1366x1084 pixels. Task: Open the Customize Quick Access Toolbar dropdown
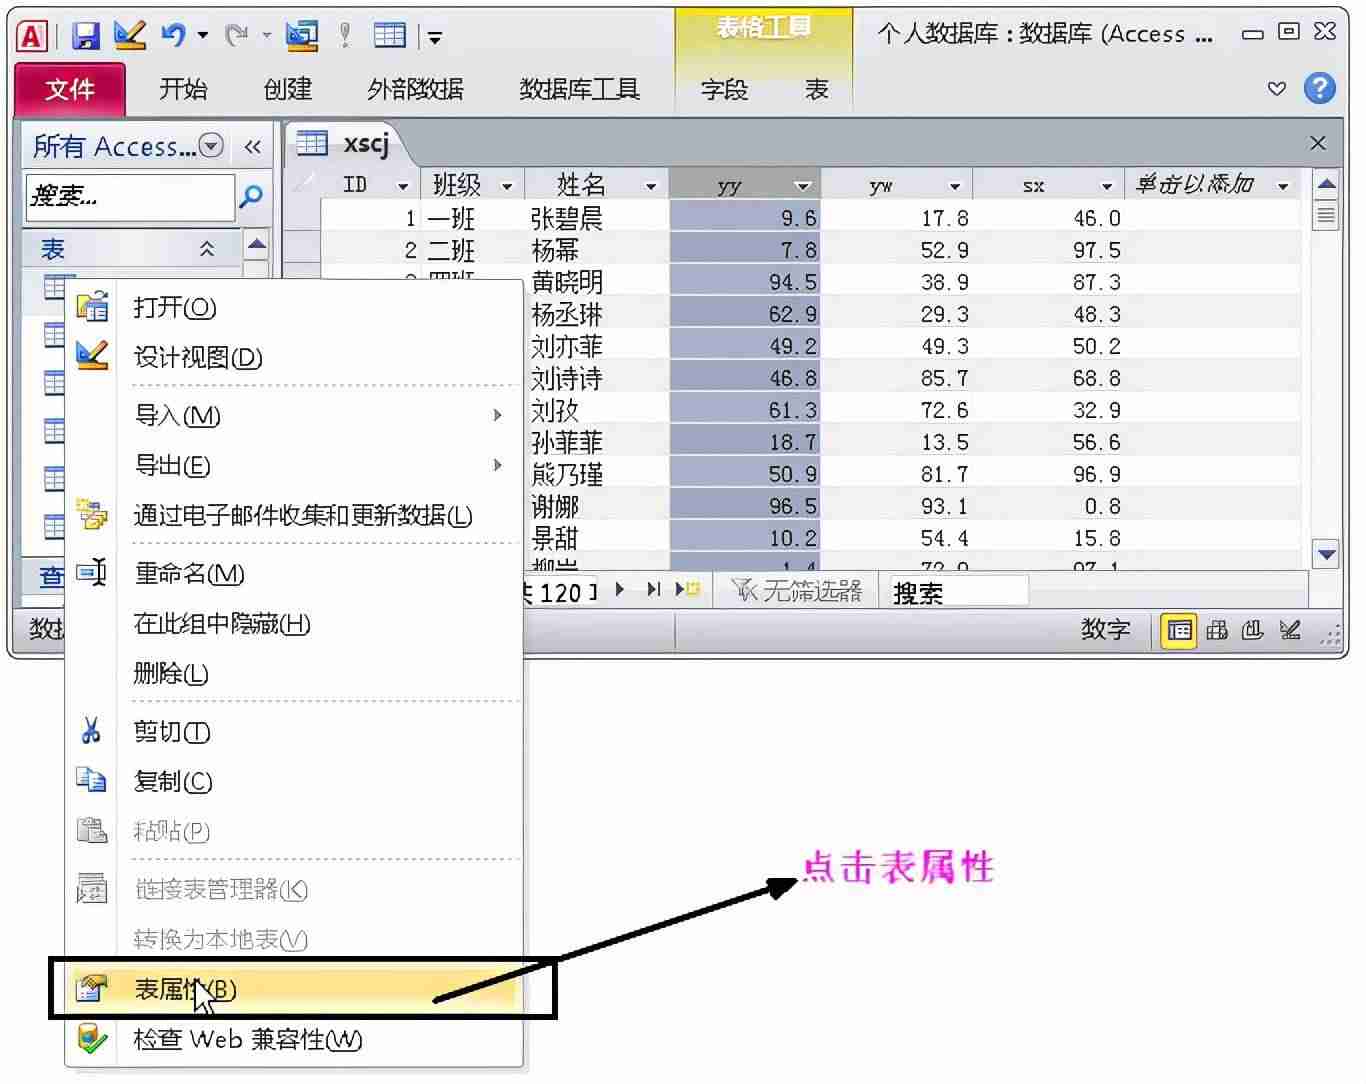point(435,38)
